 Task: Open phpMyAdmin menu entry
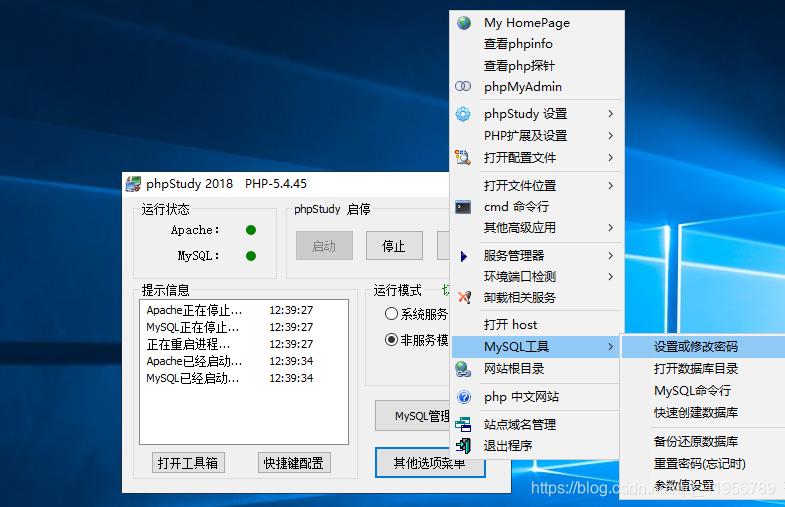[537, 87]
